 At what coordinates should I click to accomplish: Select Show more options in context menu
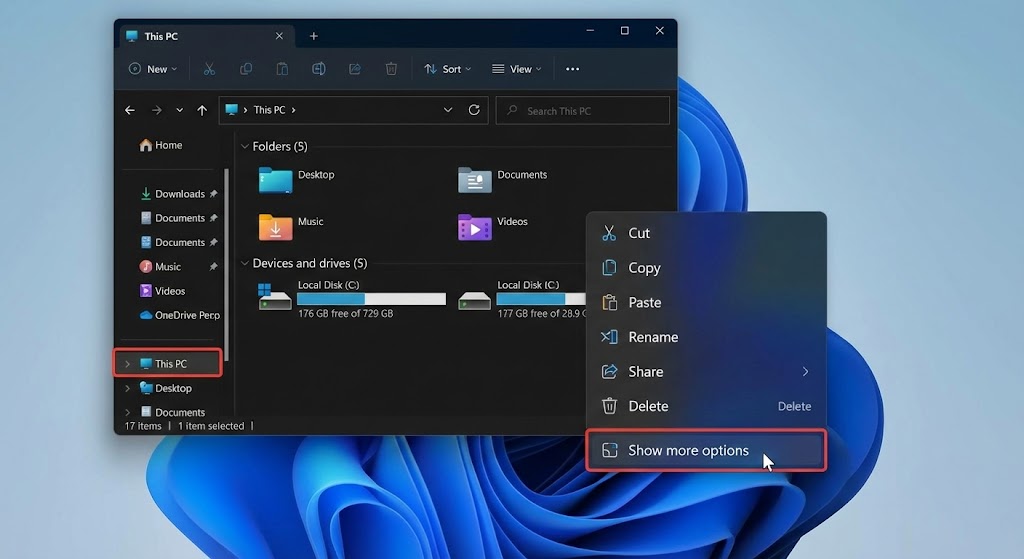(x=705, y=450)
